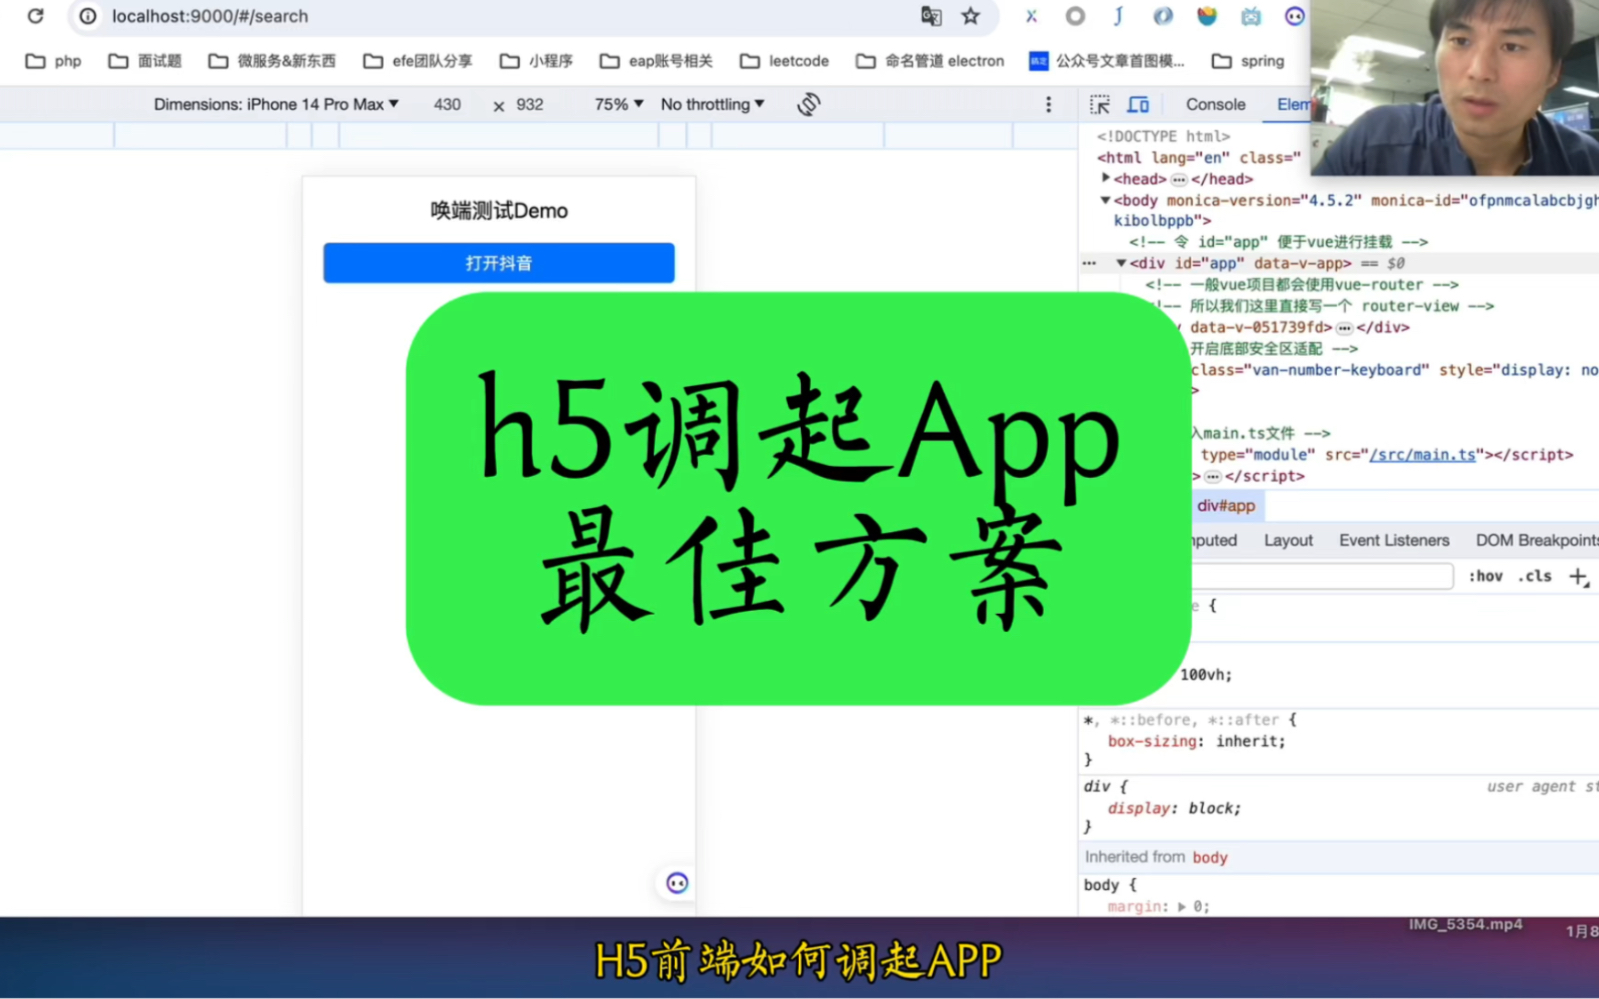Viewport: 1599px width, 999px height.
Task: Expand the margin property triangle
Action: (x=1181, y=907)
